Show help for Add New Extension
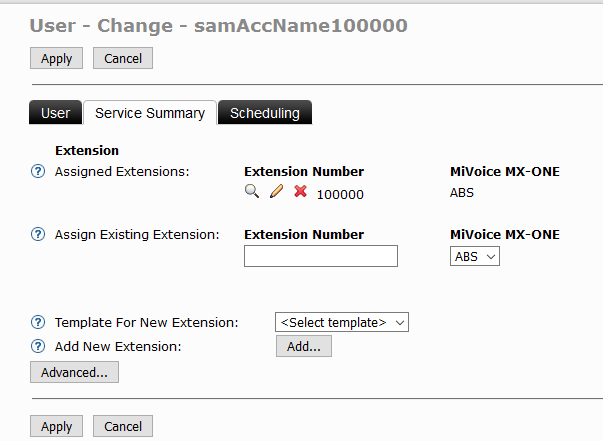This screenshot has width=603, height=441. pyautogui.click(x=38, y=346)
